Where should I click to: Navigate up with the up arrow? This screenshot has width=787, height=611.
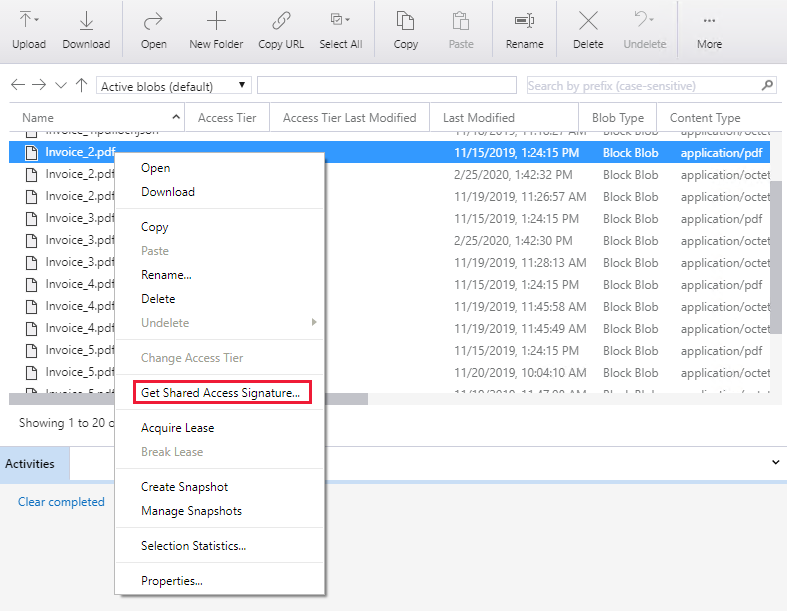click(x=82, y=86)
